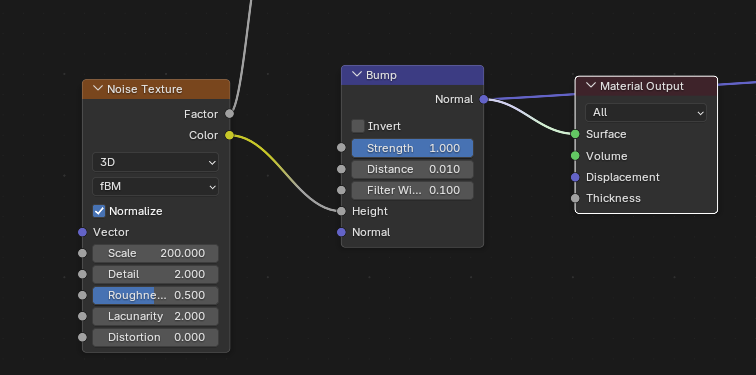The image size is (756, 375).
Task: Click the Filter Width input socket
Action: click(x=341, y=190)
